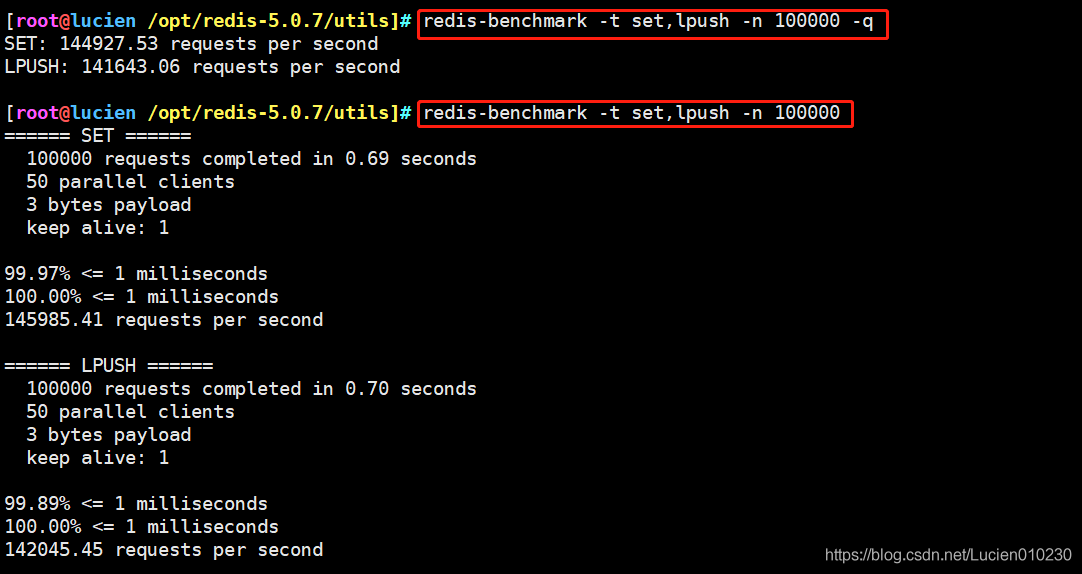The height and width of the screenshot is (574, 1082).
Task: Click "100.00% <= 1 milliseconds" under LPUSH
Action: [141, 527]
